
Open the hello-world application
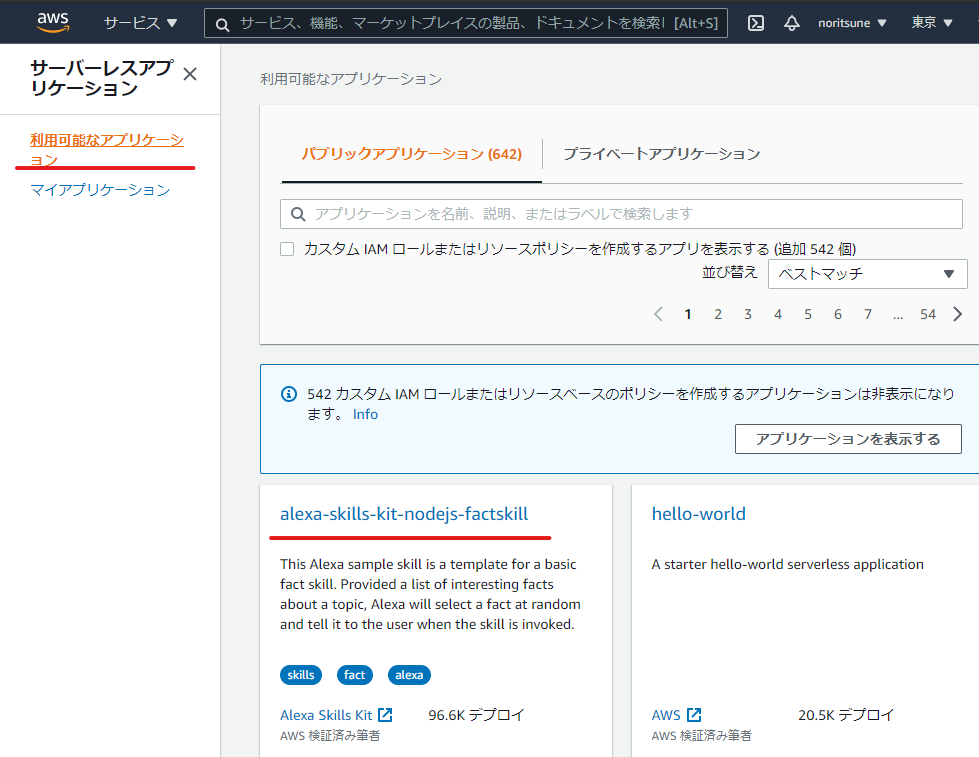[699, 514]
